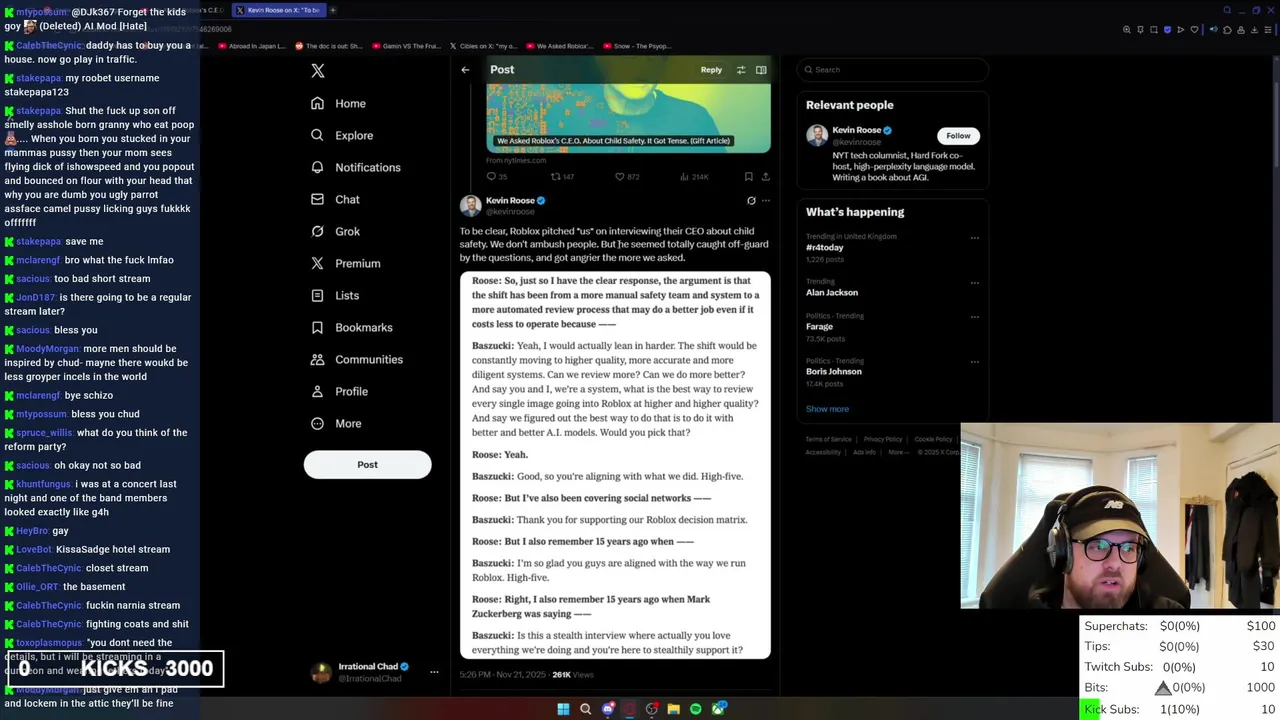The image size is (1280, 720).
Task: Click Kevin Roose's avatar on the post
Action: pos(471,205)
